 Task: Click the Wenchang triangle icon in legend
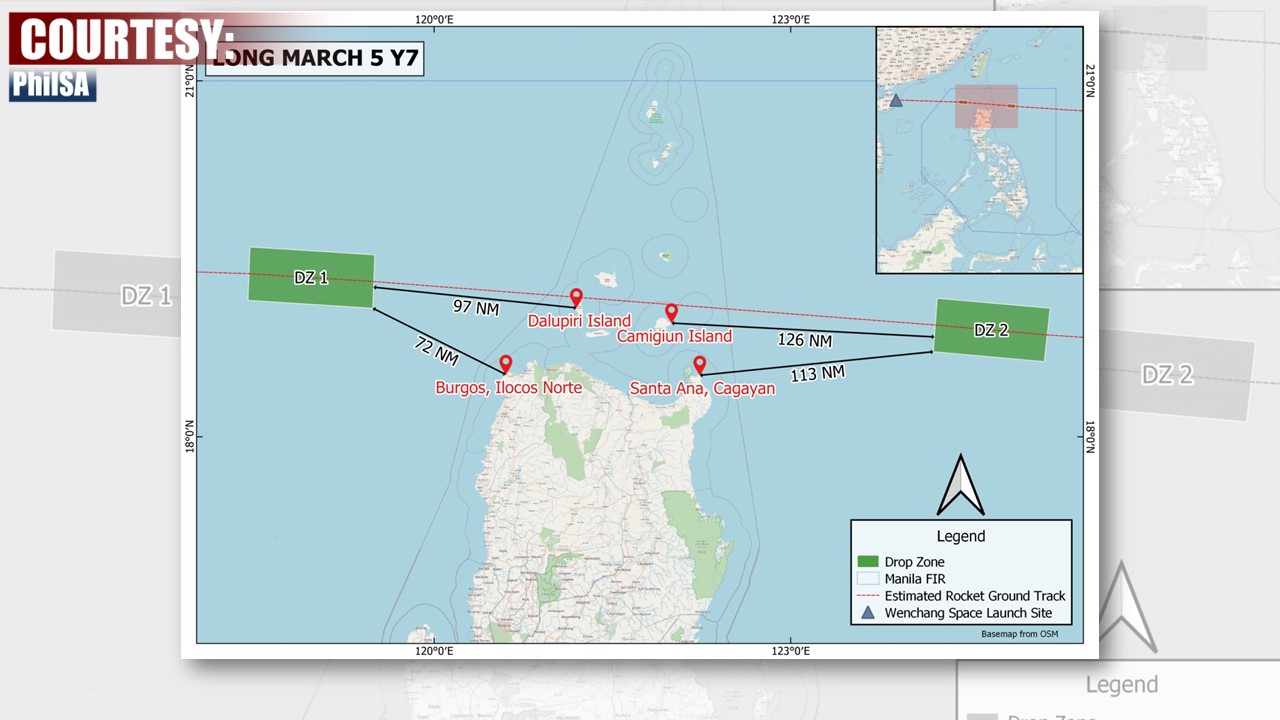[x=867, y=613]
